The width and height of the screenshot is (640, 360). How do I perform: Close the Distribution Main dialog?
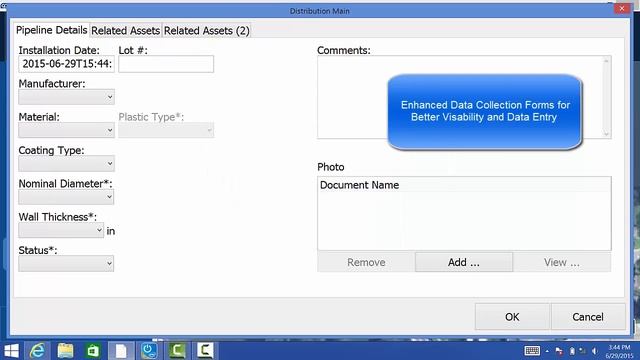point(622,9)
